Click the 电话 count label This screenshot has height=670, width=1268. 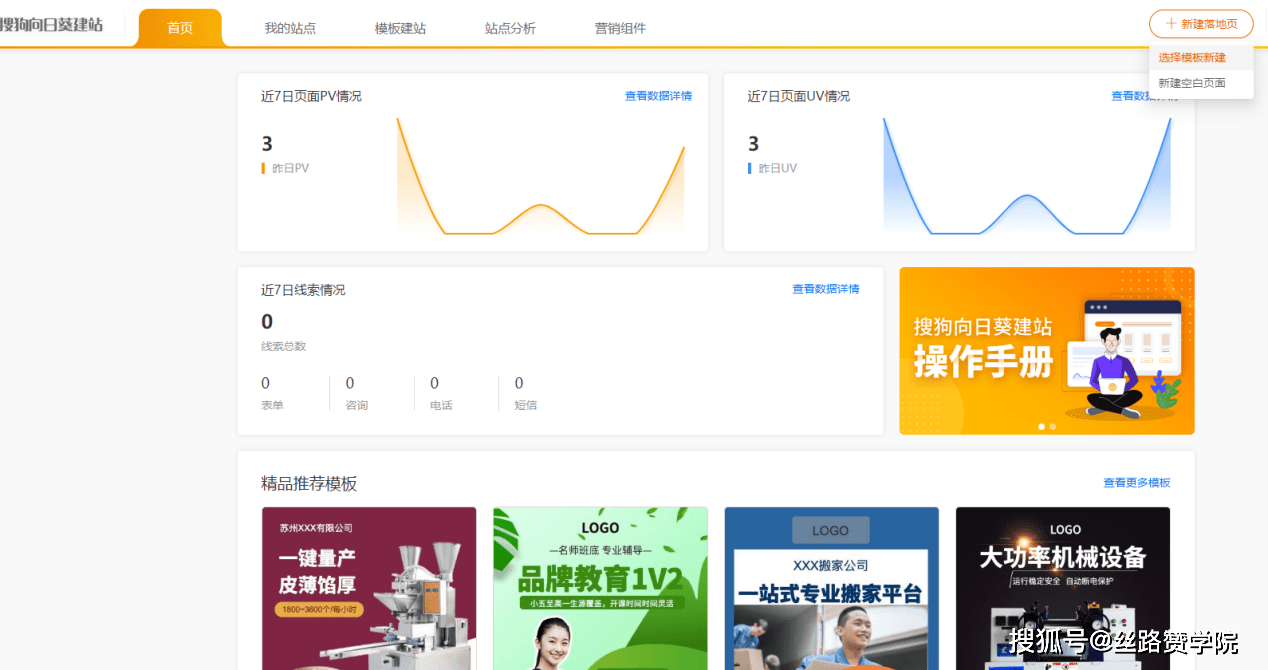(441, 405)
